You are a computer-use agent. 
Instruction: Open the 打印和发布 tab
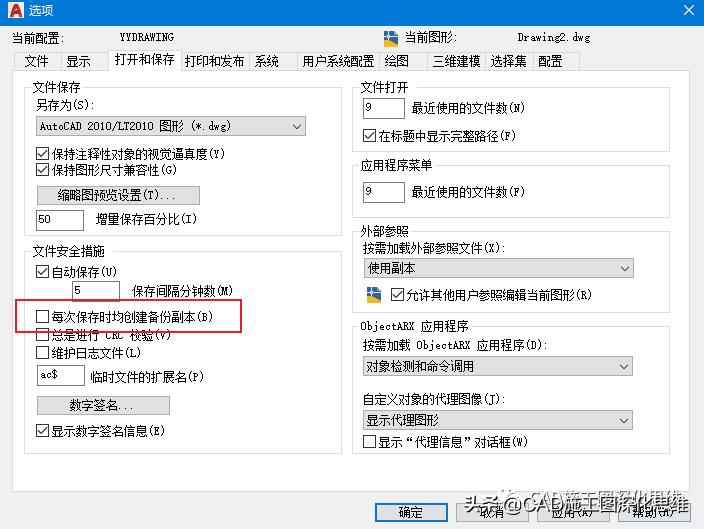pyautogui.click(x=215, y=61)
